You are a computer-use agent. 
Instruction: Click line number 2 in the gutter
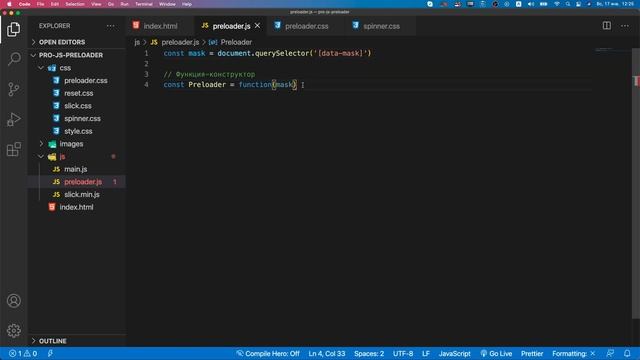point(146,64)
